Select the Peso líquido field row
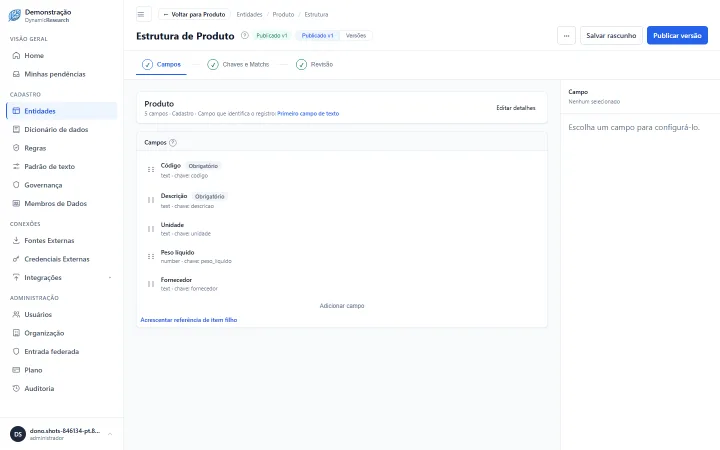The width and height of the screenshot is (720, 450). click(342, 256)
